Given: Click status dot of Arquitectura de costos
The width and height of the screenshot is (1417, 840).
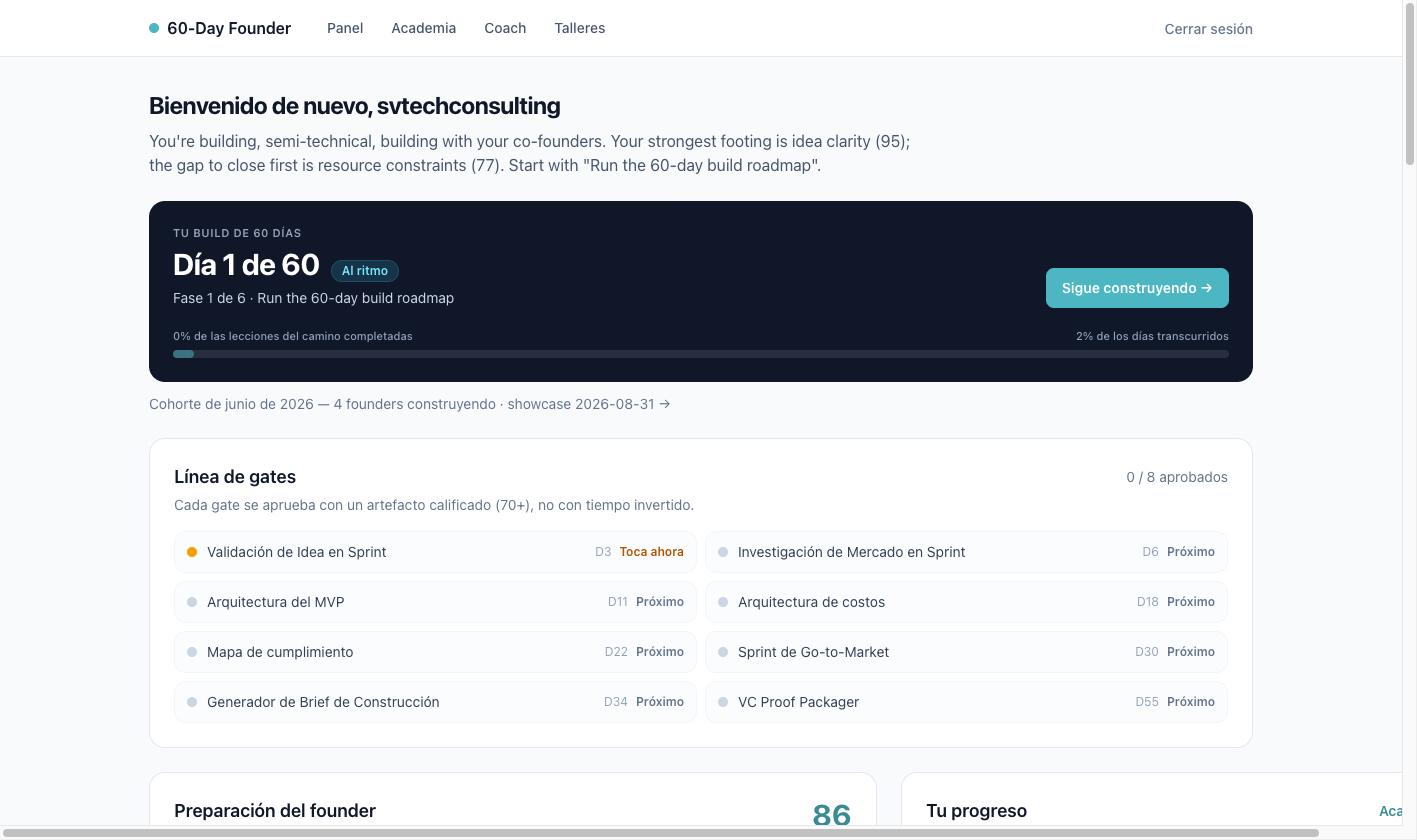Looking at the screenshot, I should point(723,602).
